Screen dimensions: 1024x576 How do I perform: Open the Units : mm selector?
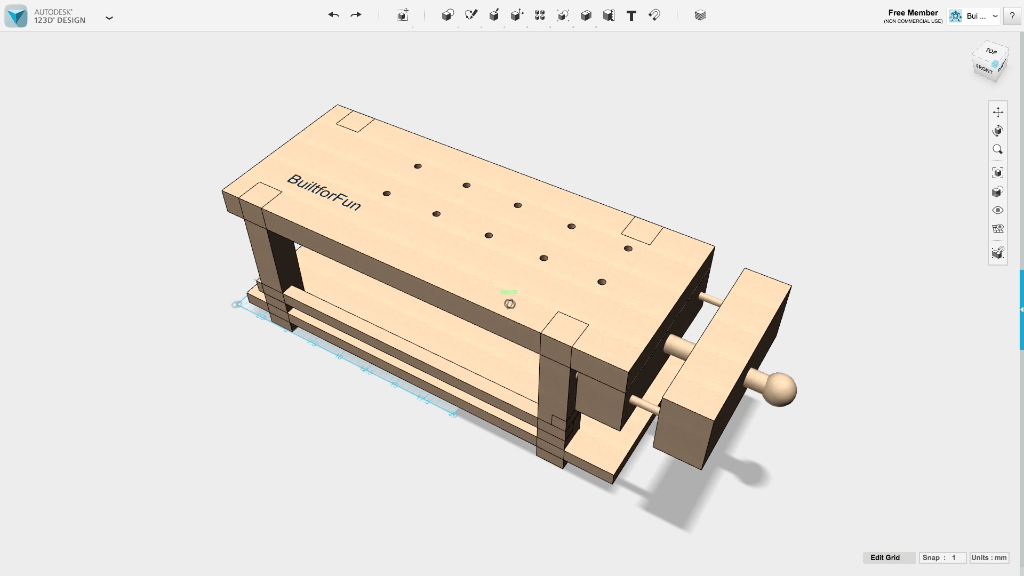point(989,558)
